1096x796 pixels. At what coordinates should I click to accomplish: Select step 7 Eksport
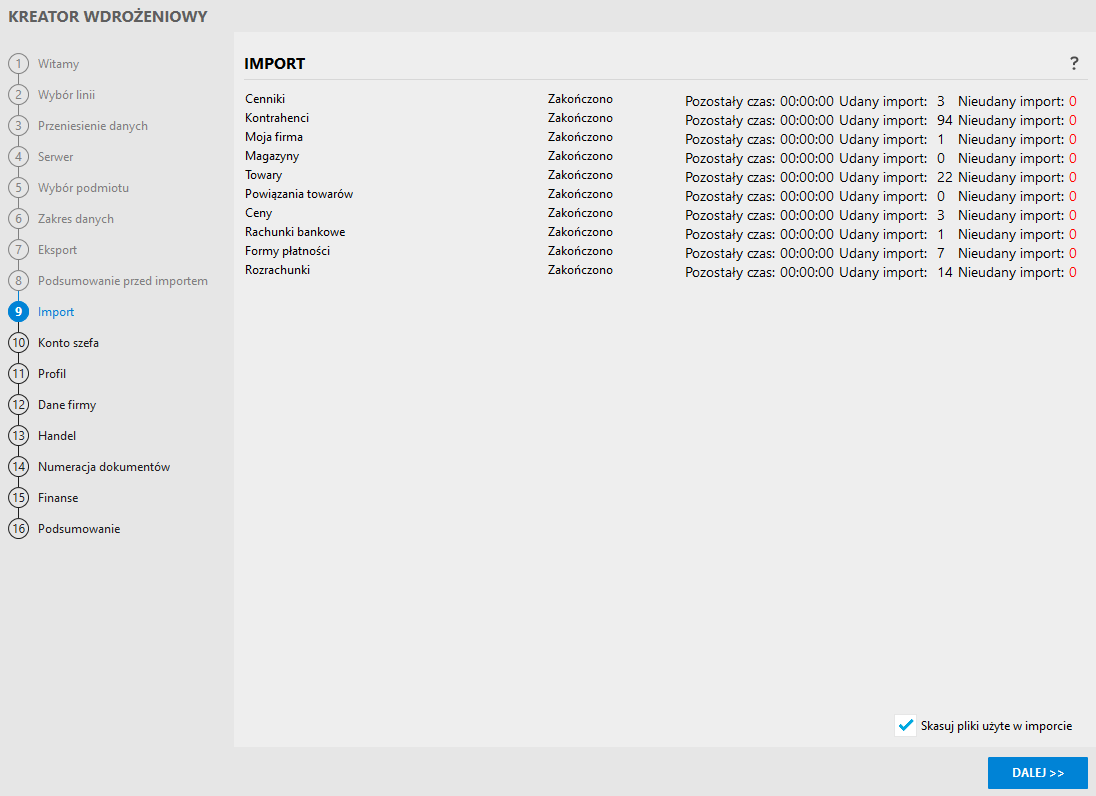coord(43,249)
